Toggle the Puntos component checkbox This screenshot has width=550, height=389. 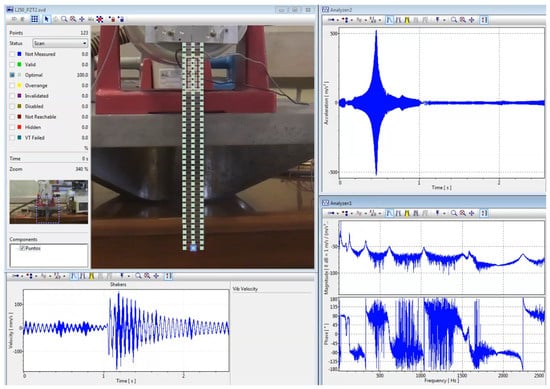click(x=22, y=248)
